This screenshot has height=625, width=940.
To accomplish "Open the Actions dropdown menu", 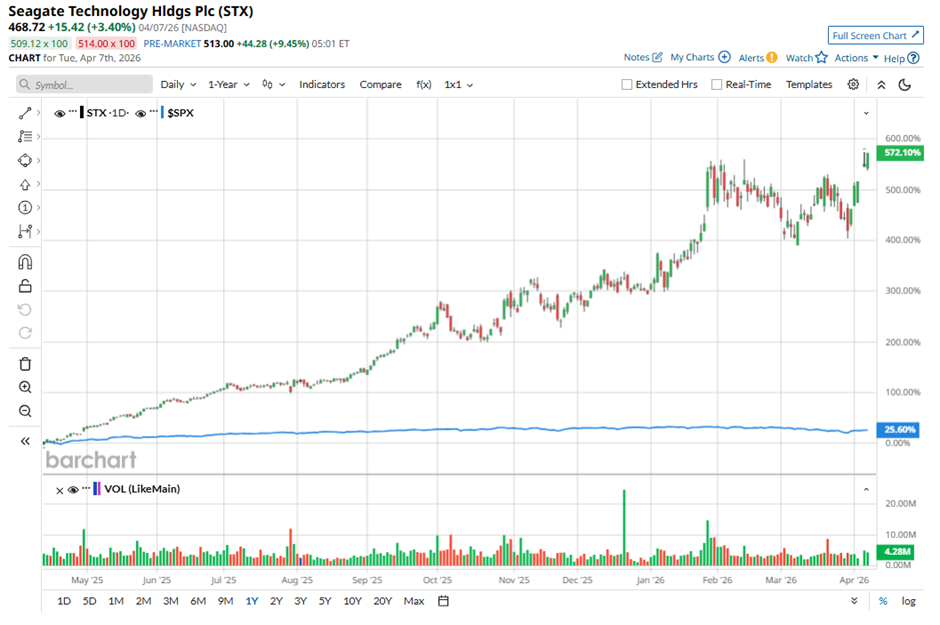I will [856, 58].
